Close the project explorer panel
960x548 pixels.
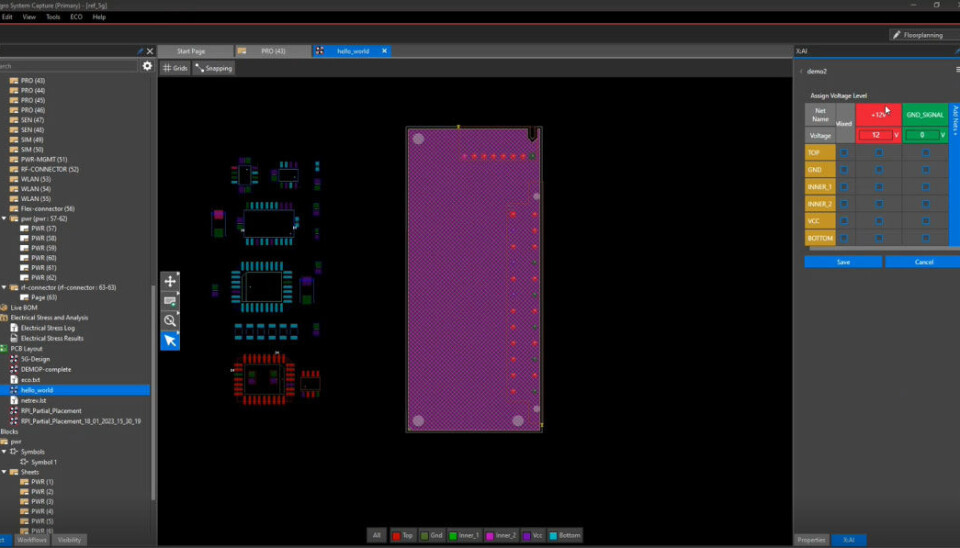click(150, 51)
